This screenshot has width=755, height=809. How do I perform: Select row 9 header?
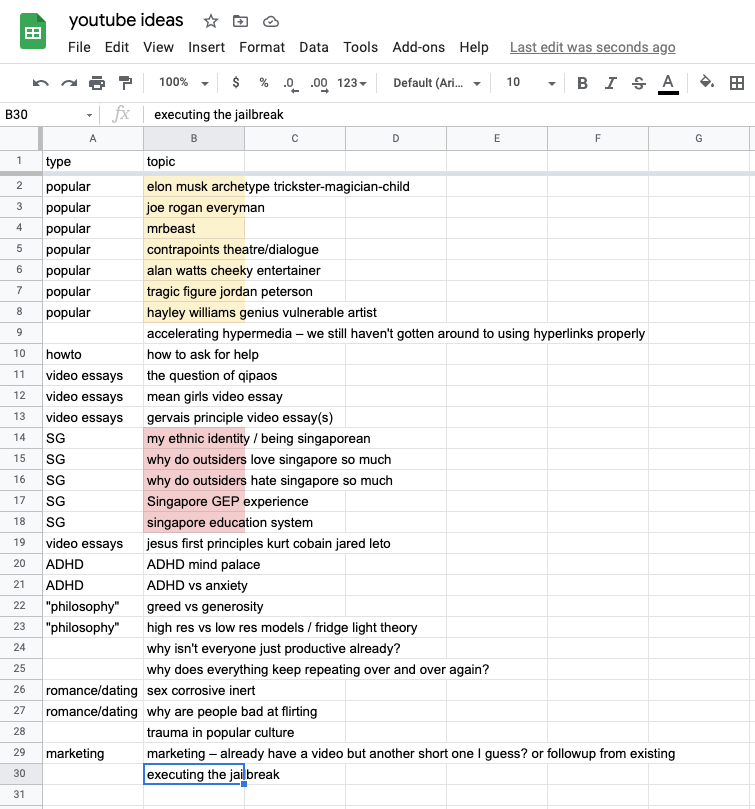click(x=20, y=333)
